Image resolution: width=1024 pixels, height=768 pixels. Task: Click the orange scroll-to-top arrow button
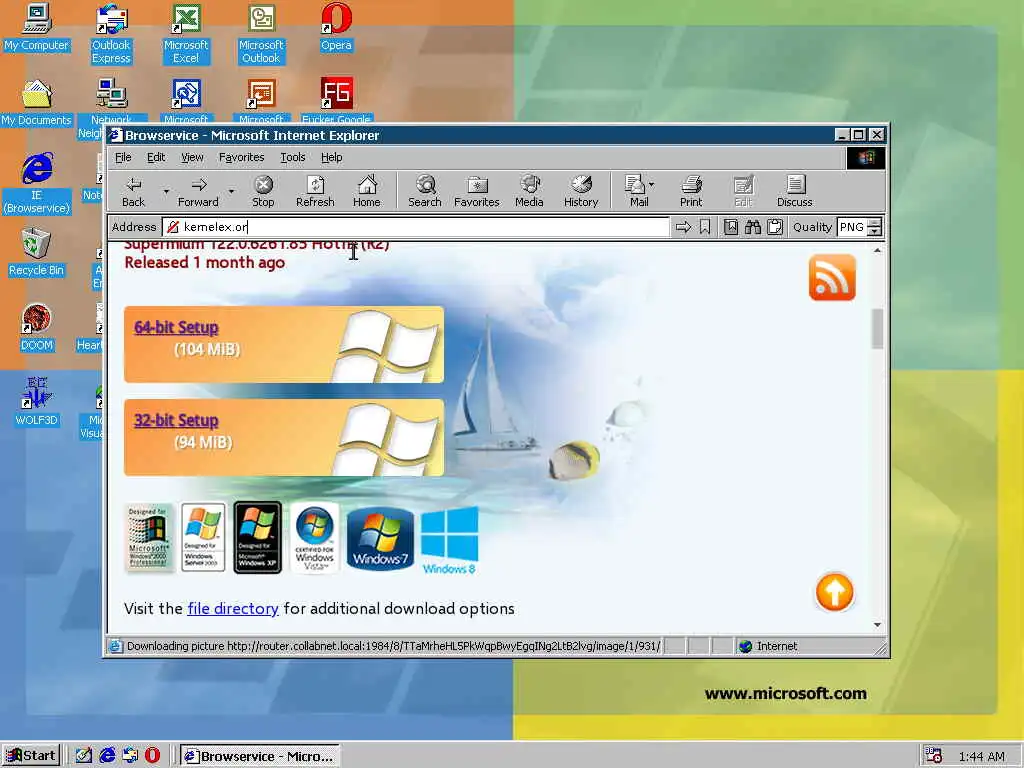(x=835, y=592)
